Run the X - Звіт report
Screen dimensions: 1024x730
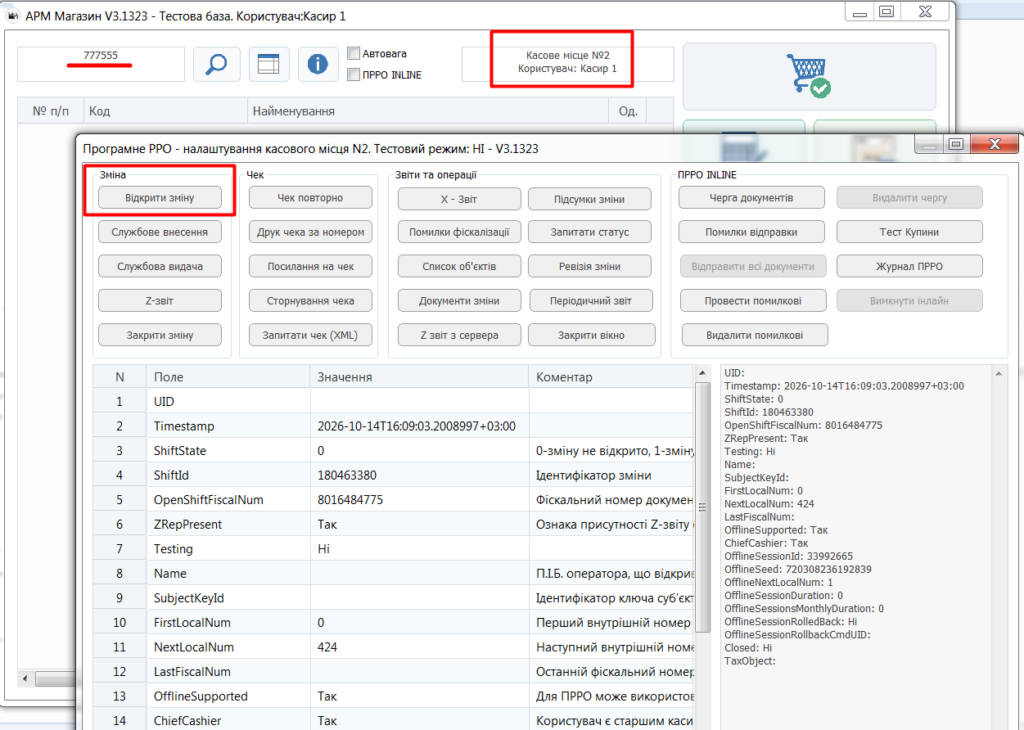pyautogui.click(x=459, y=199)
